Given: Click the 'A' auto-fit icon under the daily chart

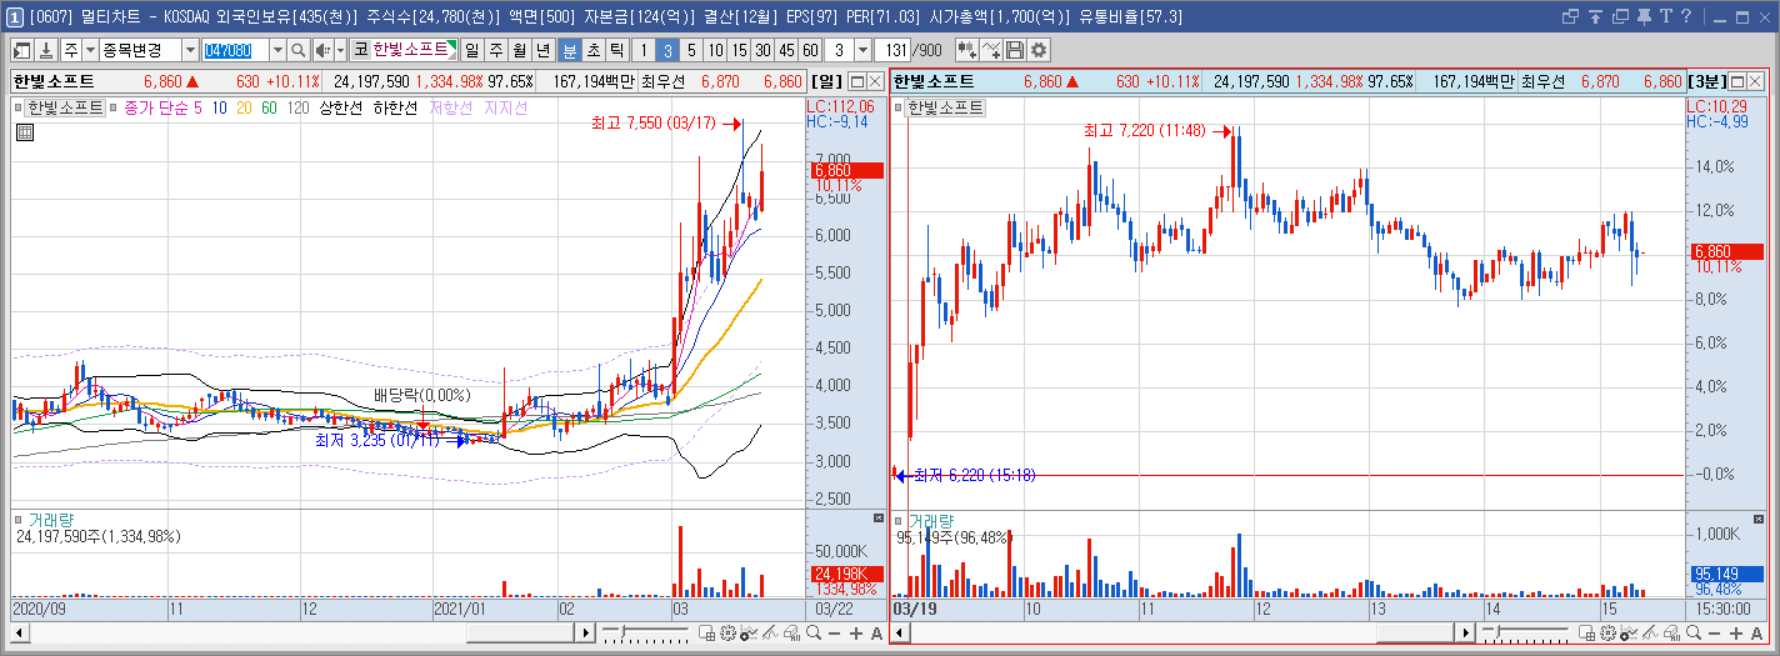Looking at the screenshot, I should [877, 633].
